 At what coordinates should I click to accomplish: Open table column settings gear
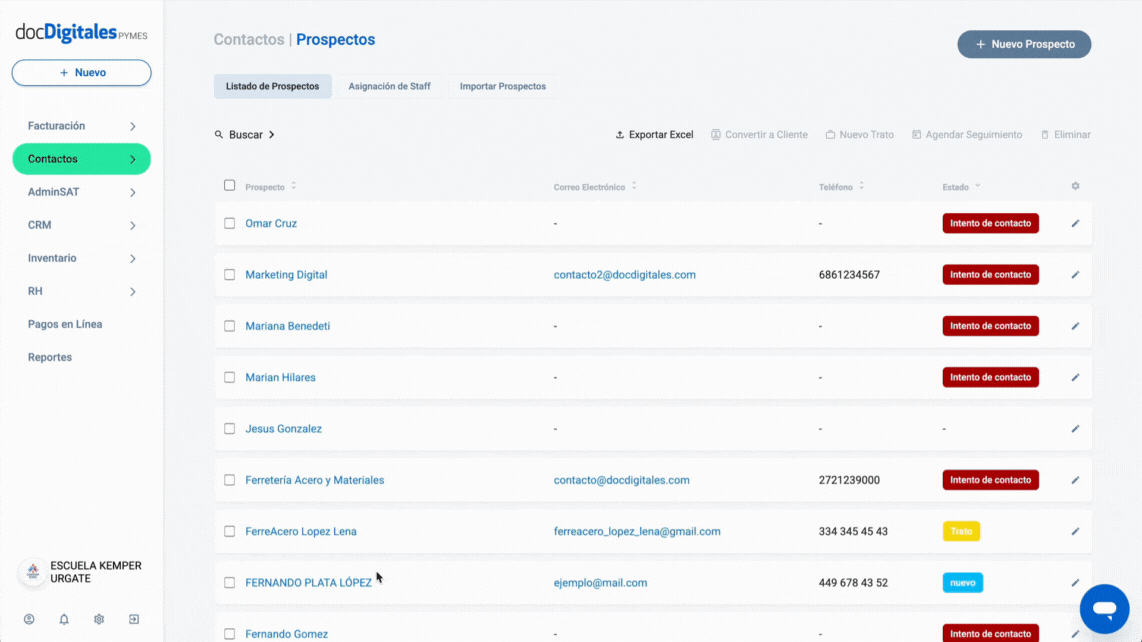click(x=1076, y=186)
